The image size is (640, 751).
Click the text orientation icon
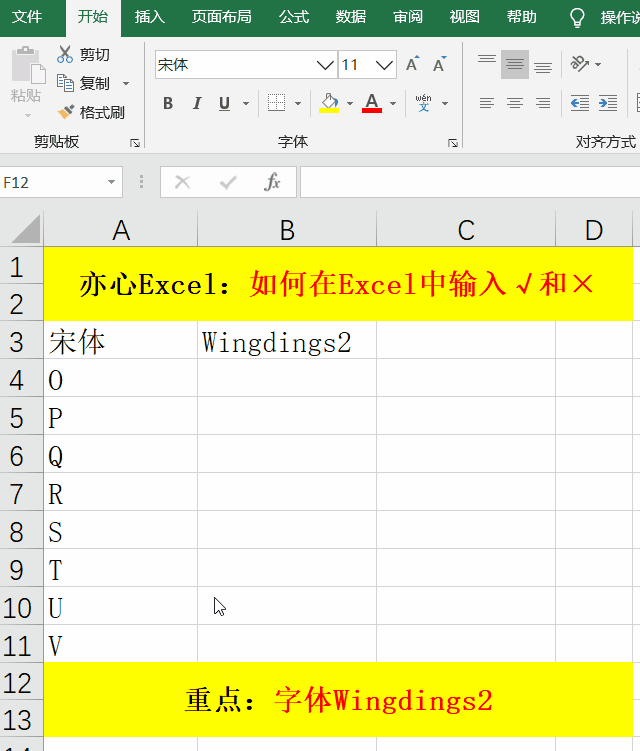coord(580,64)
